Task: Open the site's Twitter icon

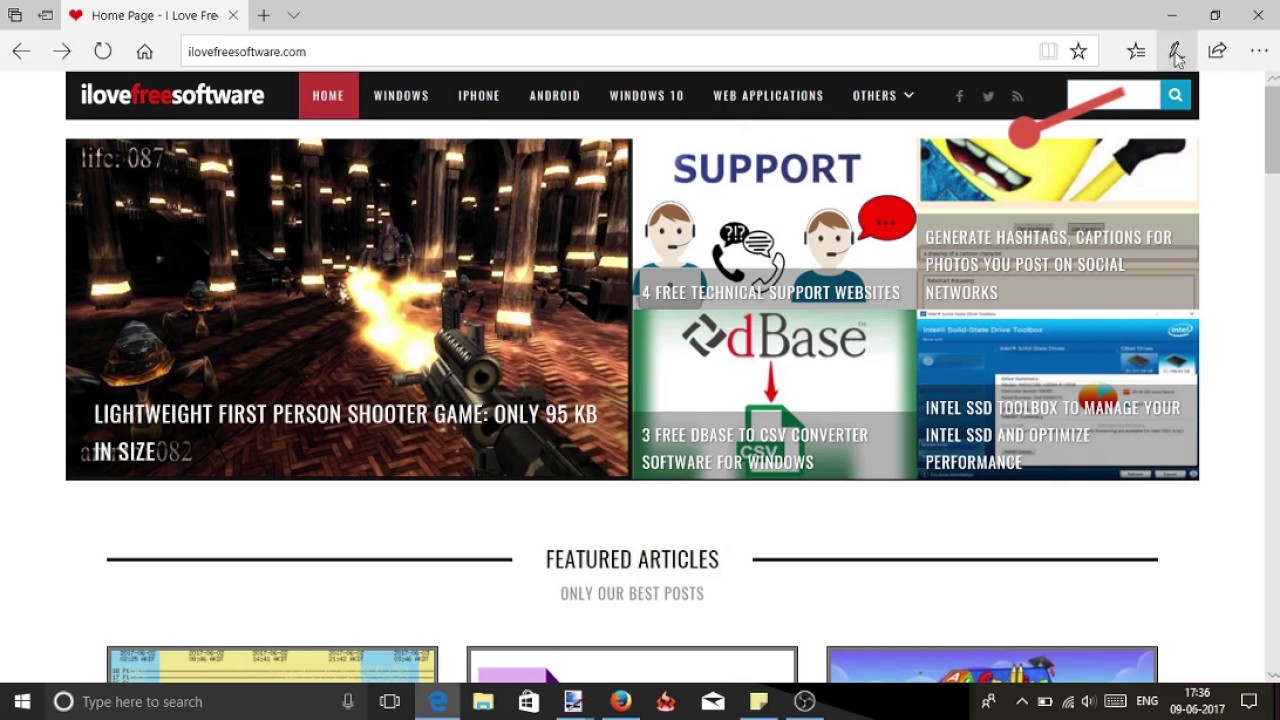Action: coord(988,96)
